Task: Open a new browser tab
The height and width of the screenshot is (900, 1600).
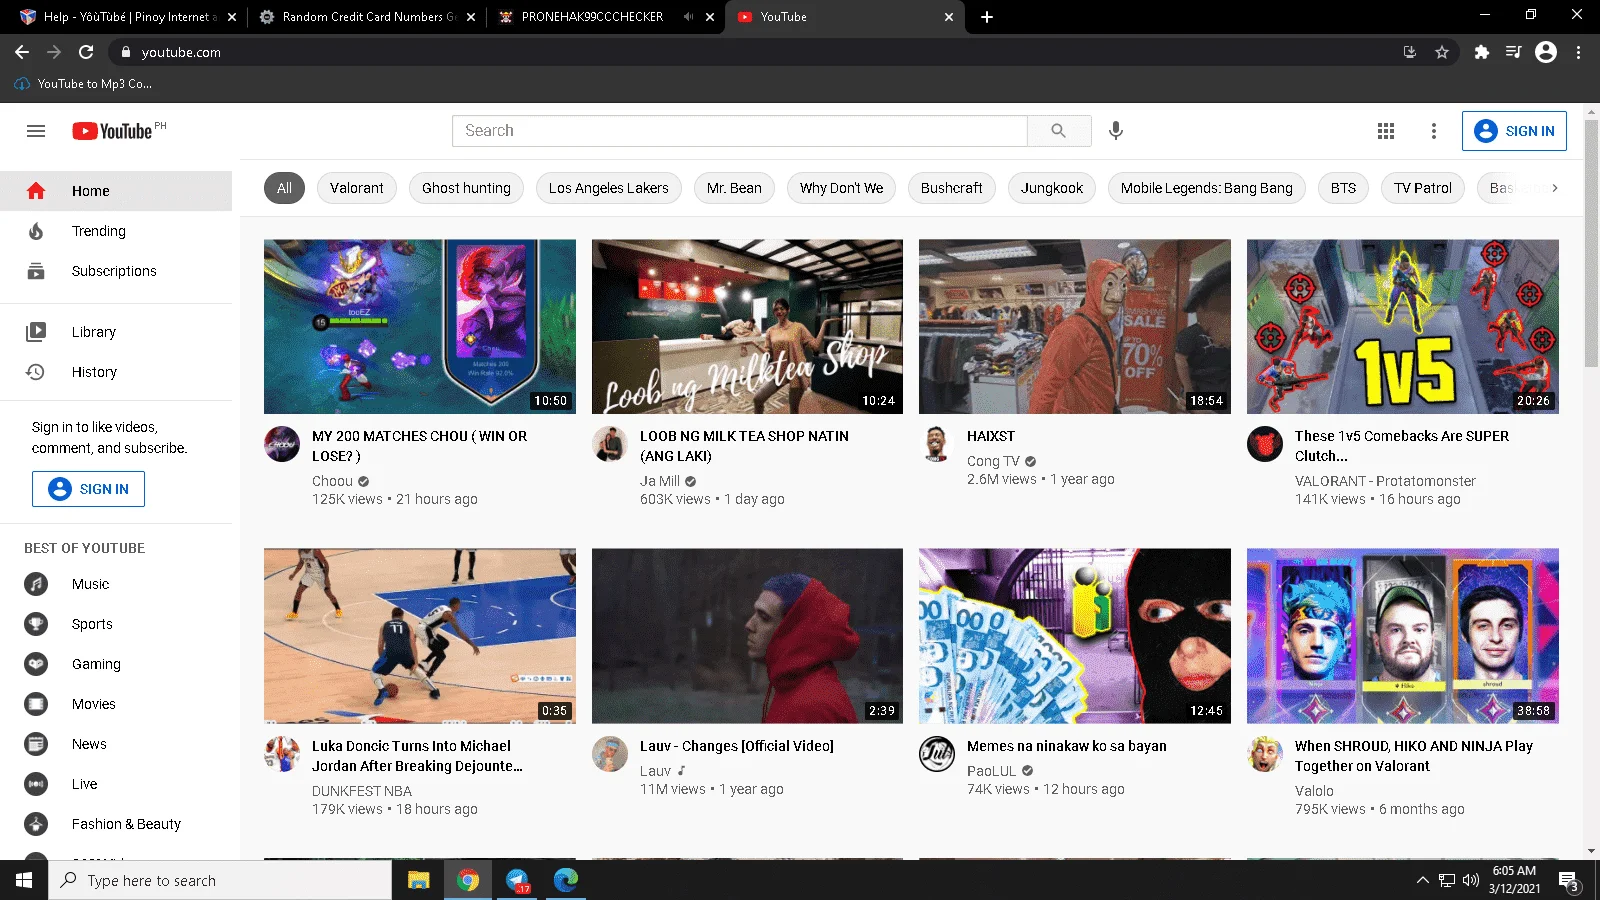Action: click(987, 17)
